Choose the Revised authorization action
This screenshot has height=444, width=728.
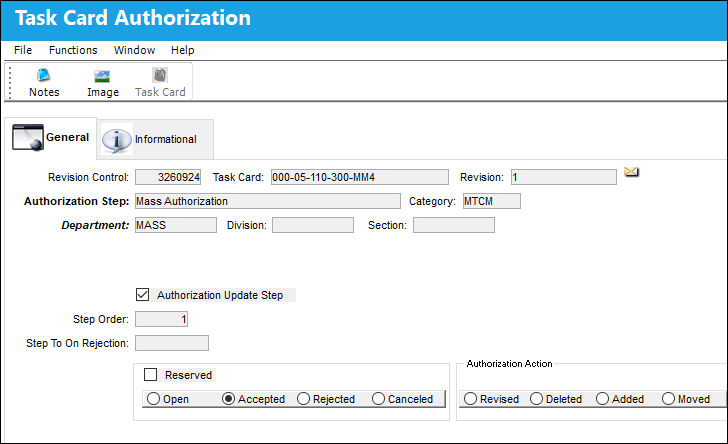(x=470, y=399)
